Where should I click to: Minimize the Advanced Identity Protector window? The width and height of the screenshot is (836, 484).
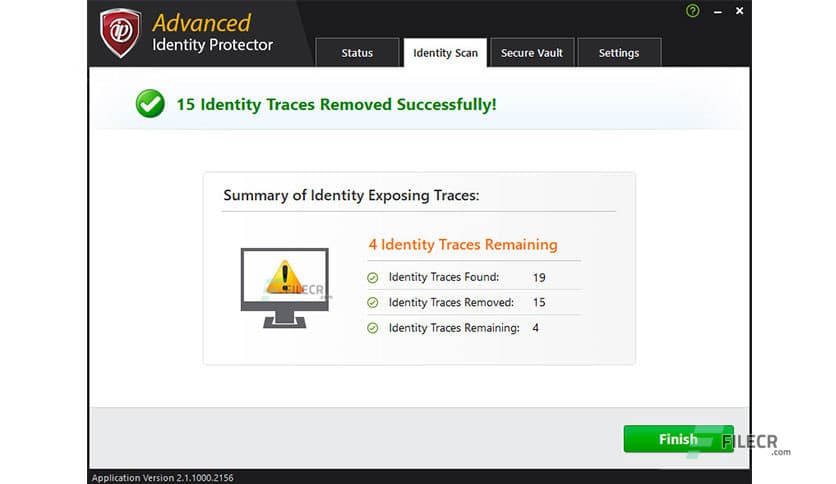click(x=718, y=11)
